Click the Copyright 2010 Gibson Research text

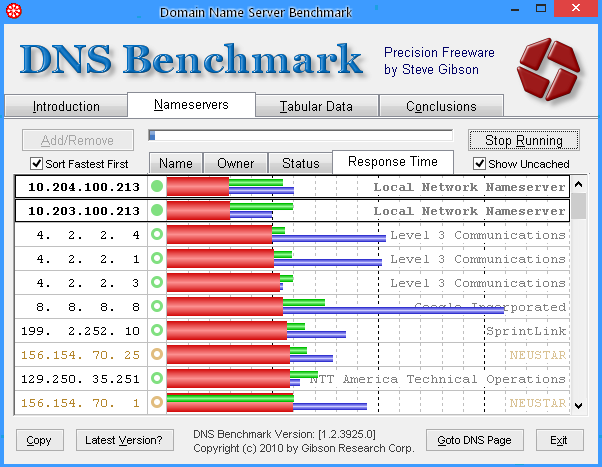[x=304, y=448]
